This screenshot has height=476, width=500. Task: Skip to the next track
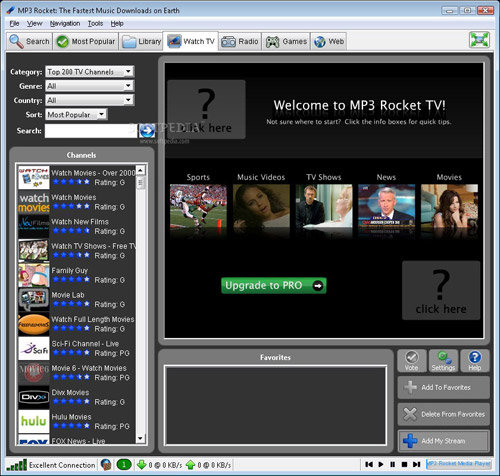416,464
